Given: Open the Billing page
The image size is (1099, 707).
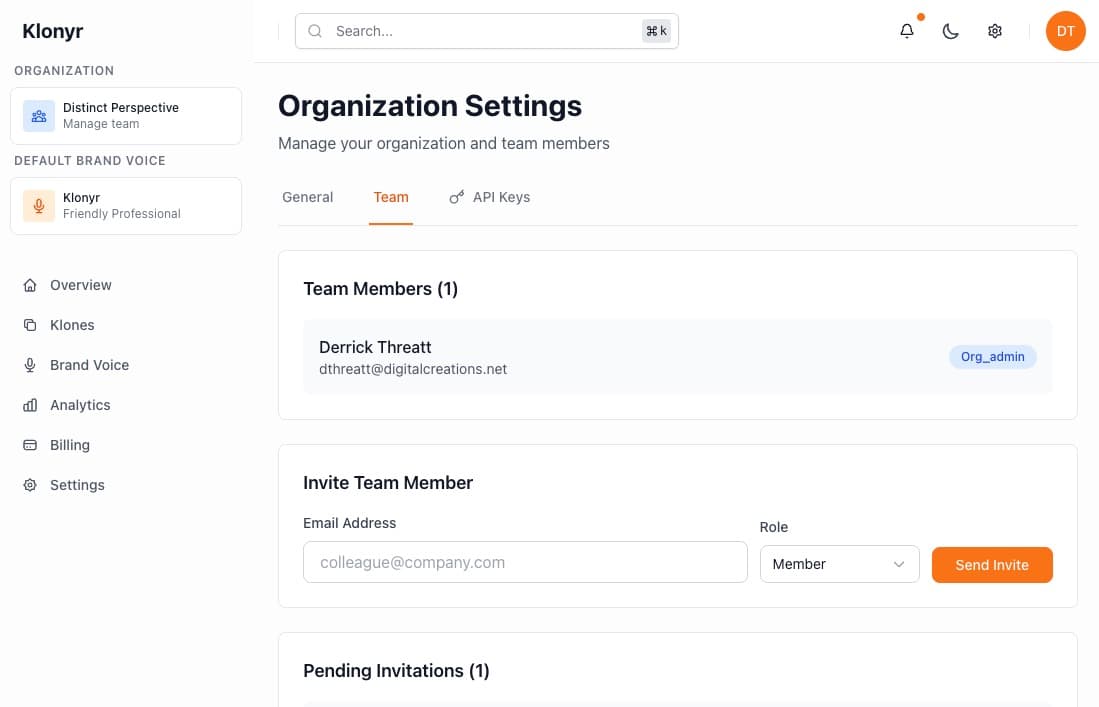Looking at the screenshot, I should (x=69, y=445).
